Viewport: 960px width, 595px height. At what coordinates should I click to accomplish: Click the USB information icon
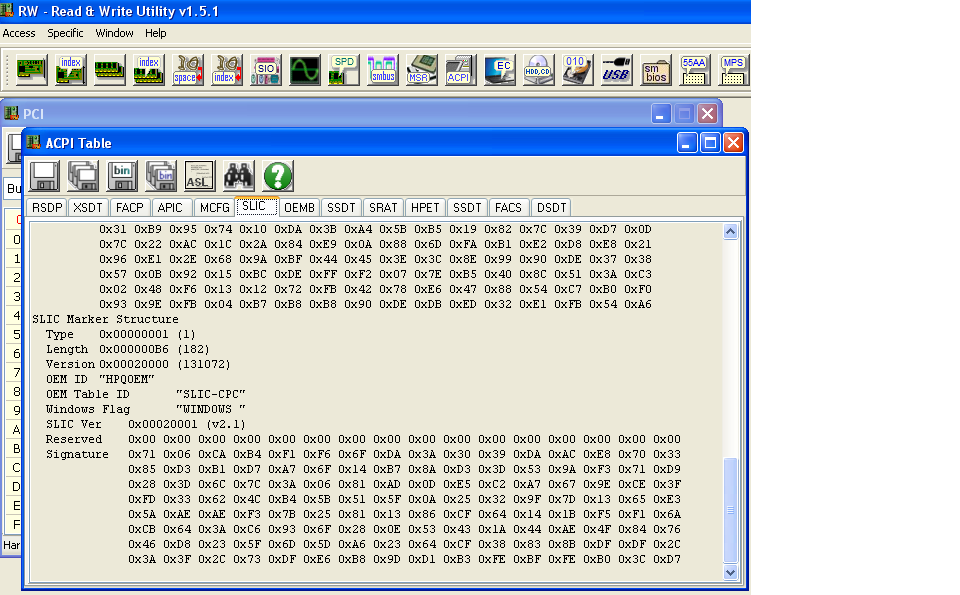point(616,69)
